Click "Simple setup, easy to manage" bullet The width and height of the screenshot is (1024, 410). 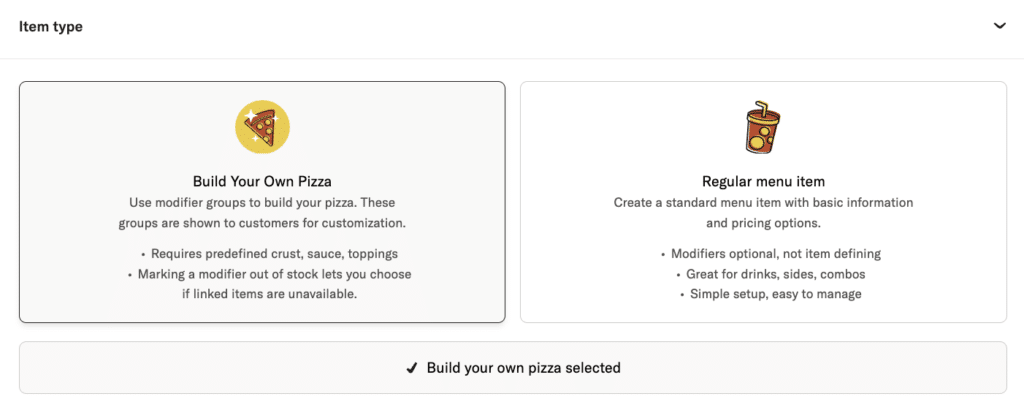point(770,294)
